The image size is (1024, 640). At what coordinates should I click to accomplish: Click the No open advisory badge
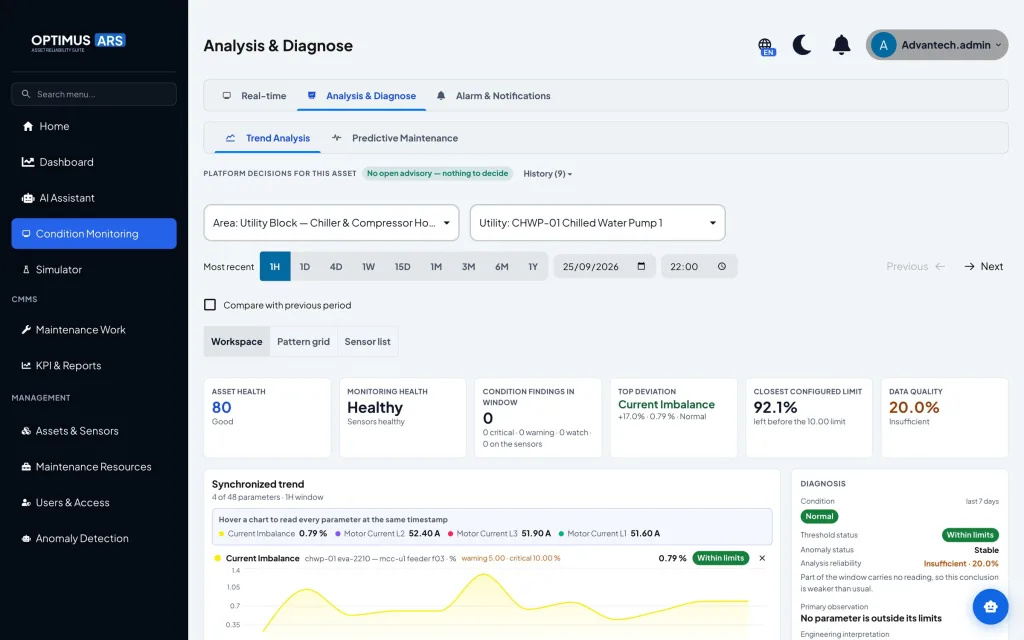coord(437,174)
